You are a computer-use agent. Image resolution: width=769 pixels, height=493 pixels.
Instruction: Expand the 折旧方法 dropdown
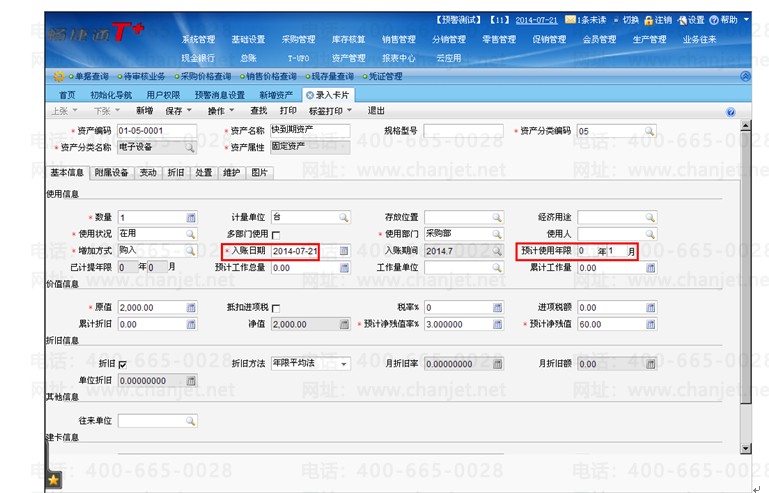[x=344, y=364]
